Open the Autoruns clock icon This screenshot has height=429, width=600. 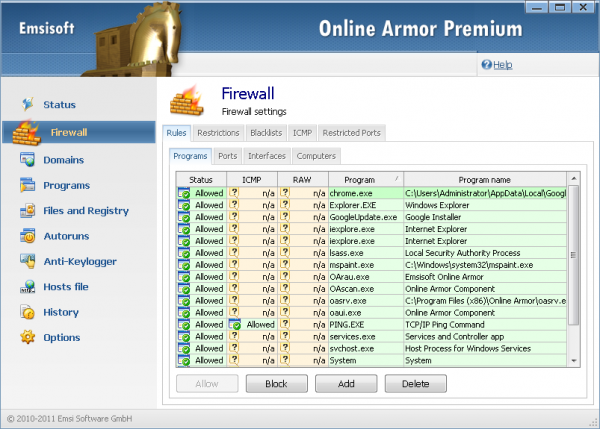[x=28, y=236]
